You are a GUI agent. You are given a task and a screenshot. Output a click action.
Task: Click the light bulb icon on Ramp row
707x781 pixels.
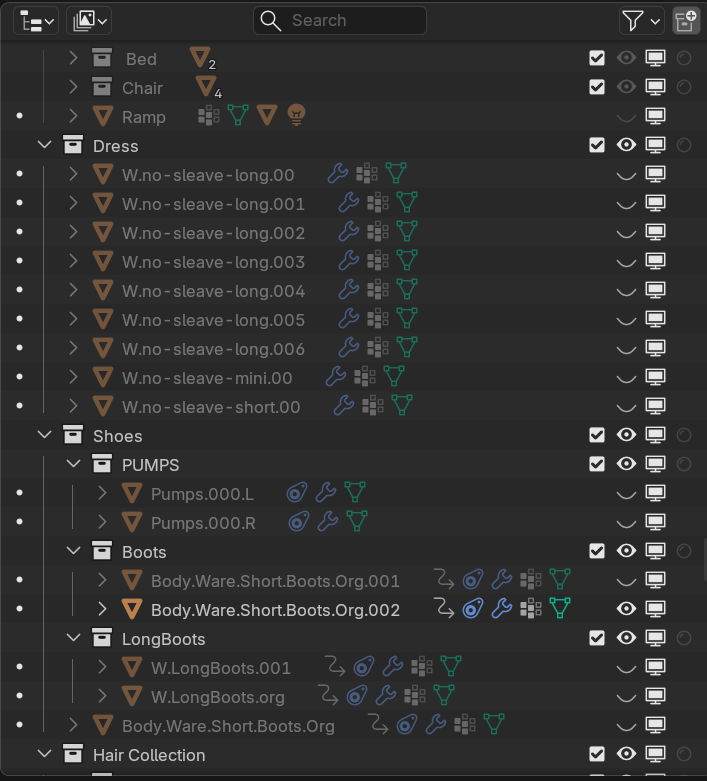(295, 117)
